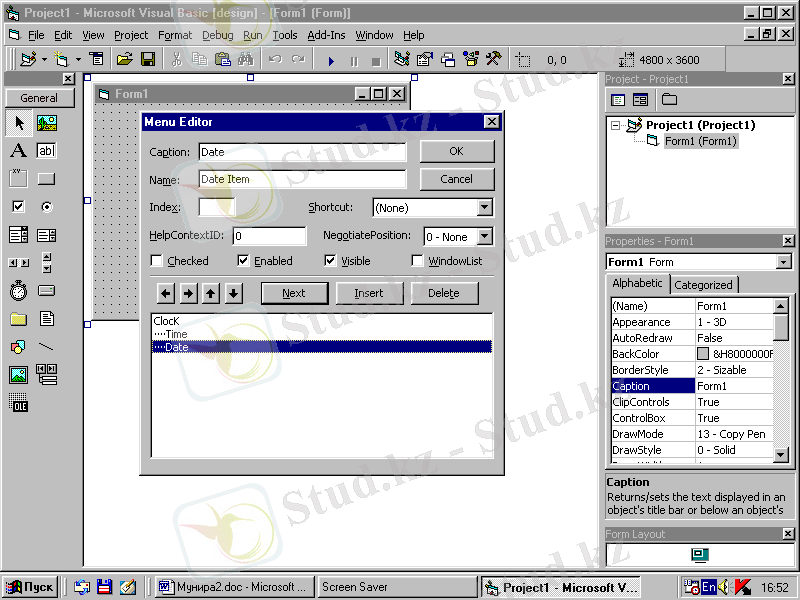800x600 pixels.
Task: Click the Save Project toolbar icon
Action: [147, 60]
